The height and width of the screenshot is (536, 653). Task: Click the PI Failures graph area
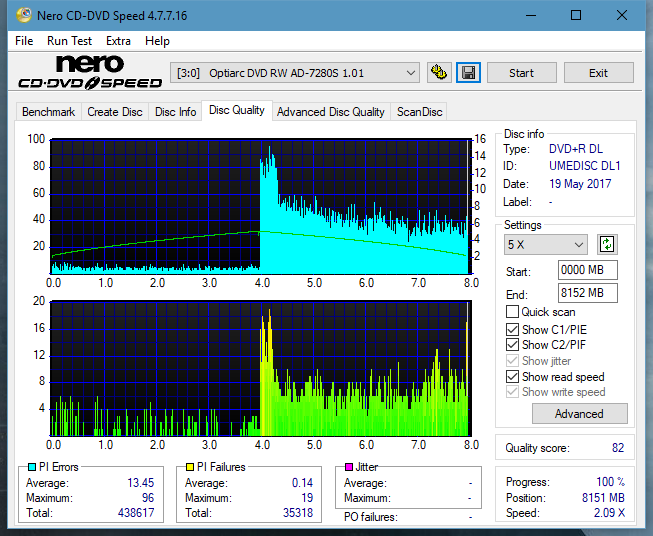click(x=261, y=368)
